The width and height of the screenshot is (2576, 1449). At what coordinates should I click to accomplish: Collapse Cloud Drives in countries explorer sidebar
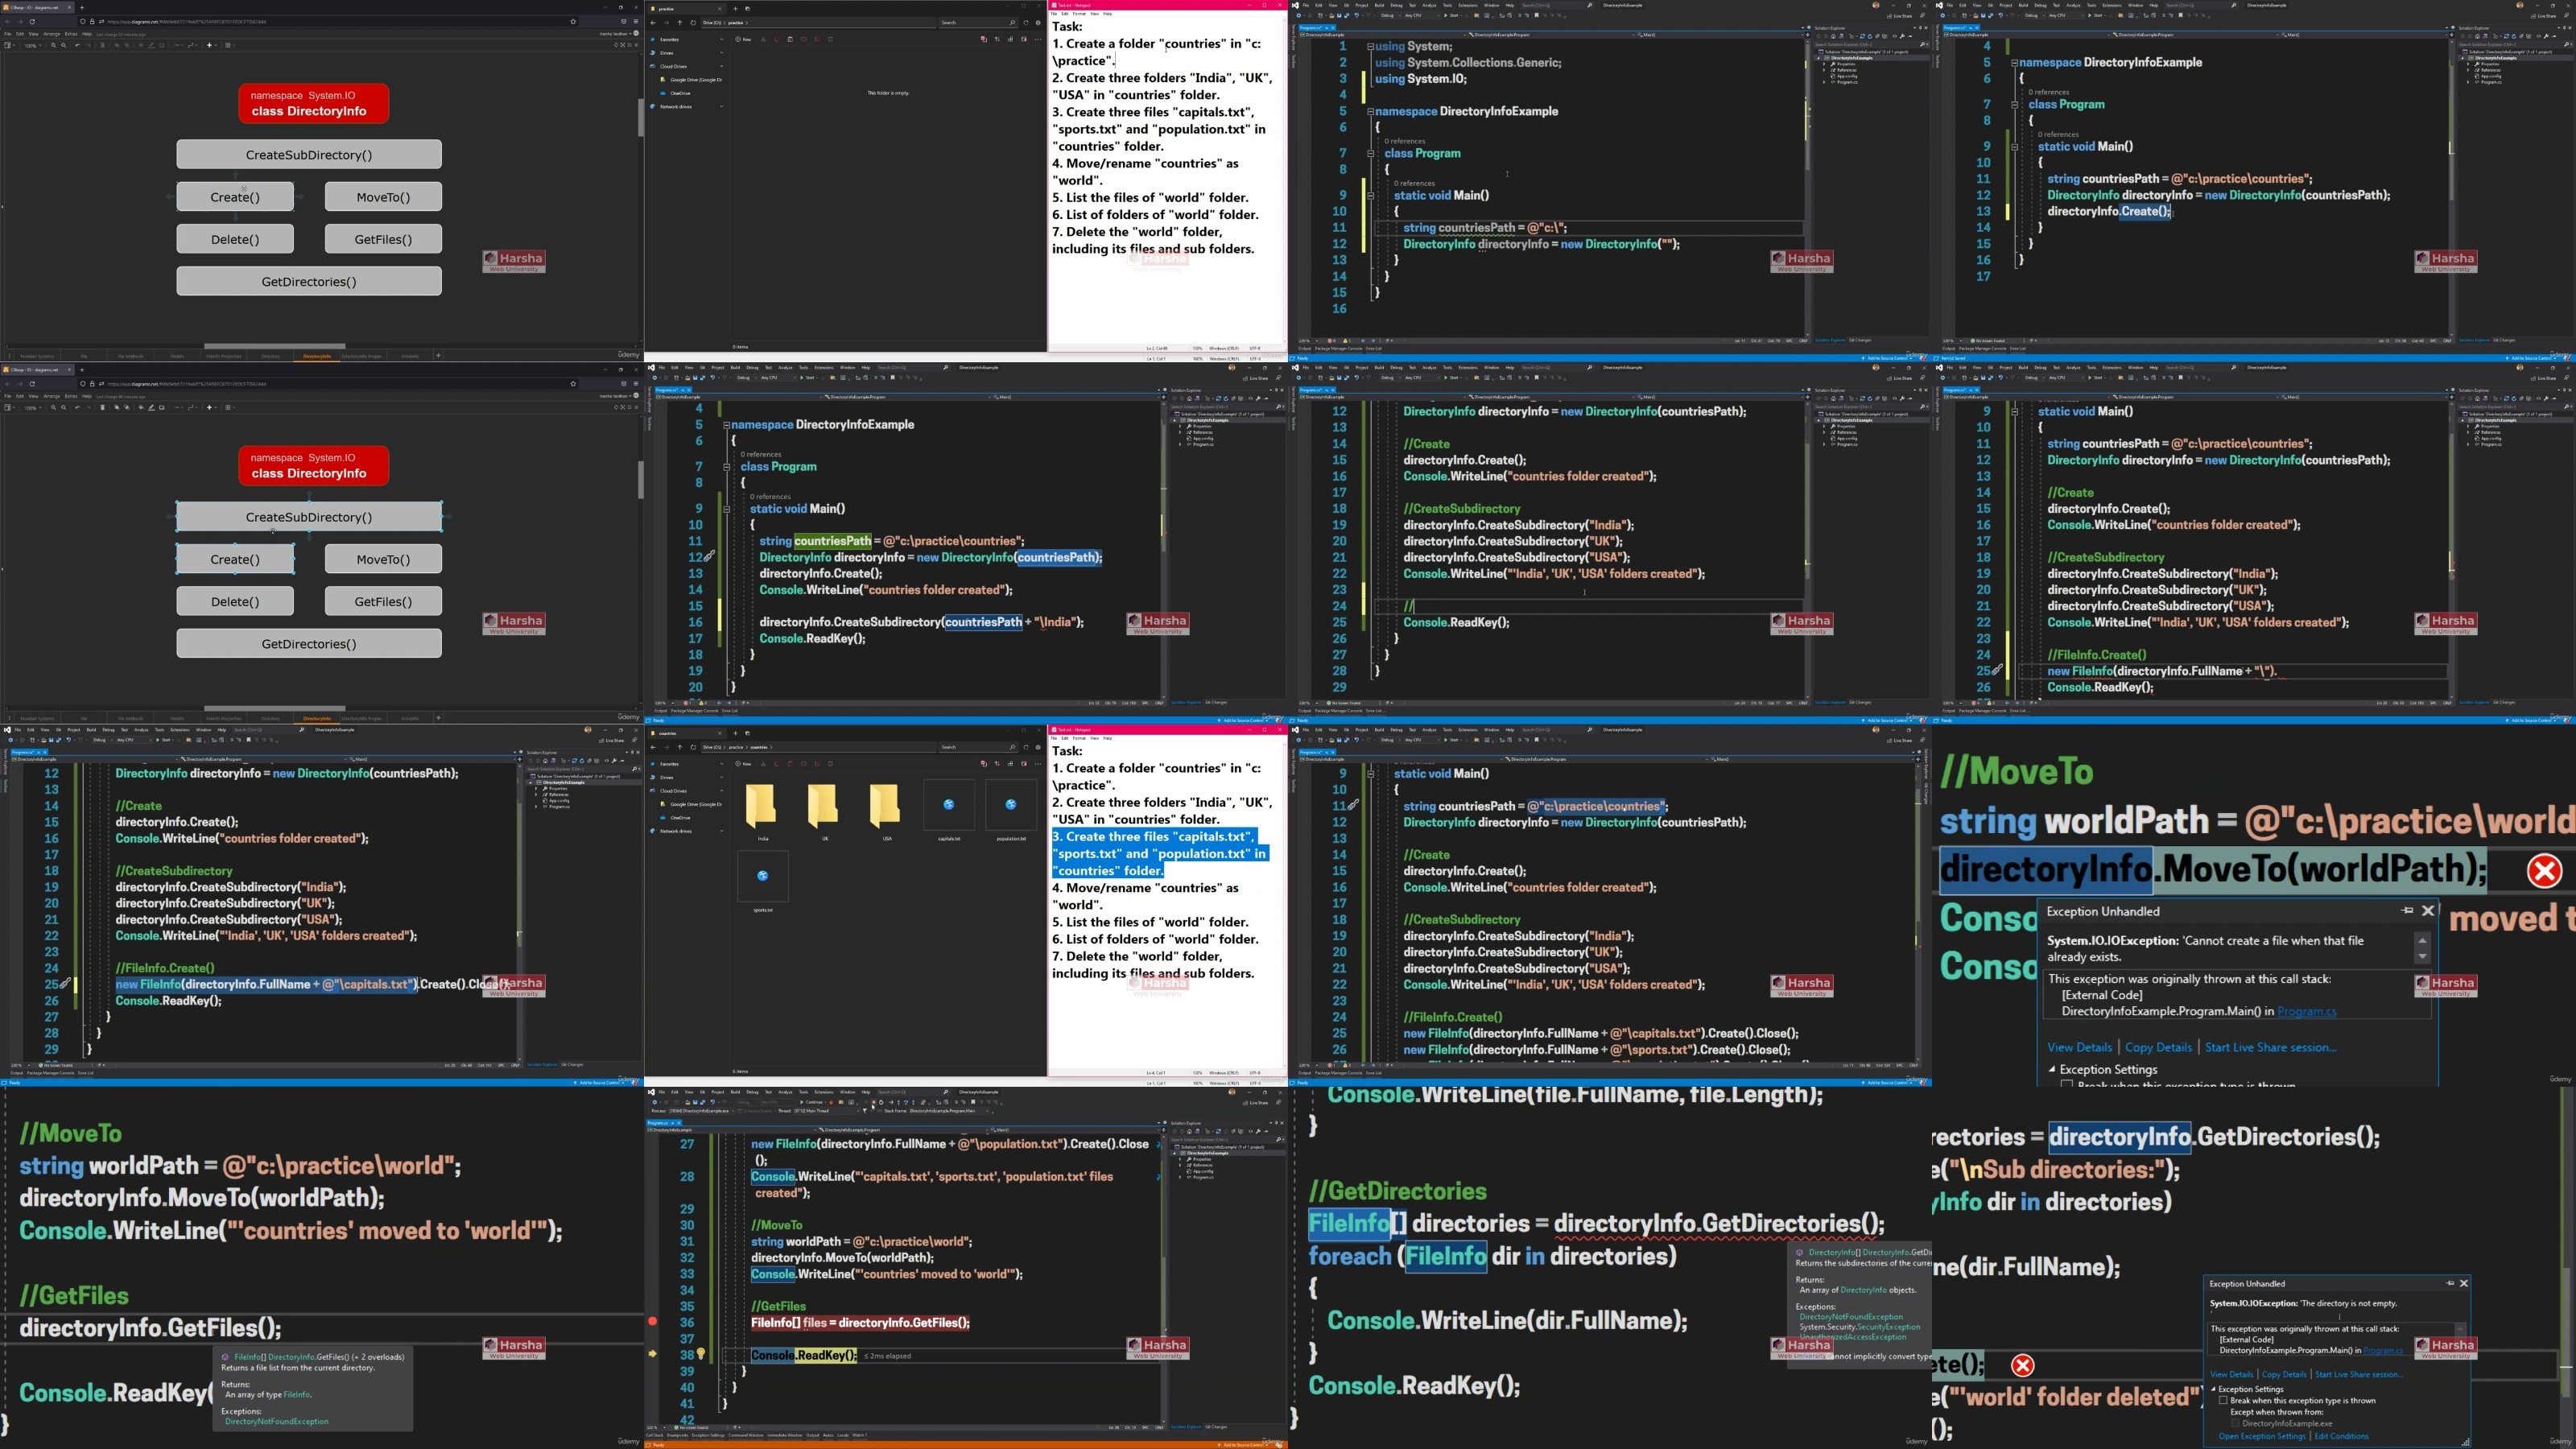coord(721,791)
